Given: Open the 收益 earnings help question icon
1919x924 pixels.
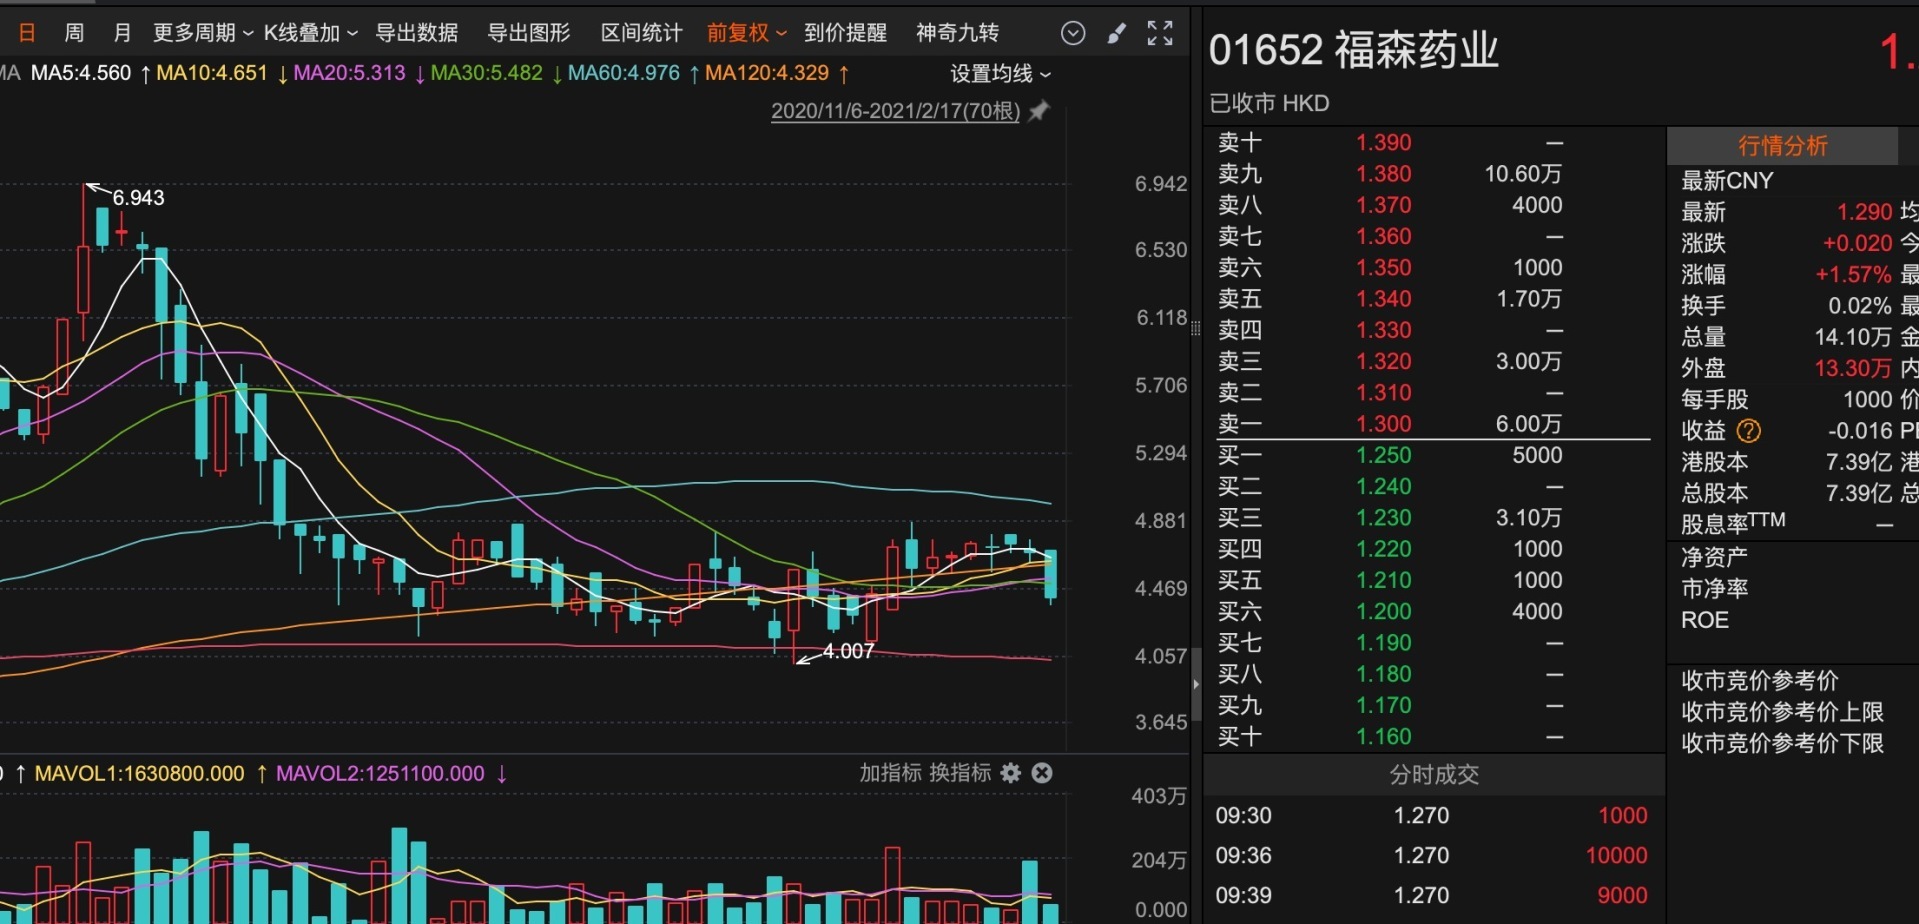Looking at the screenshot, I should click(x=1750, y=431).
